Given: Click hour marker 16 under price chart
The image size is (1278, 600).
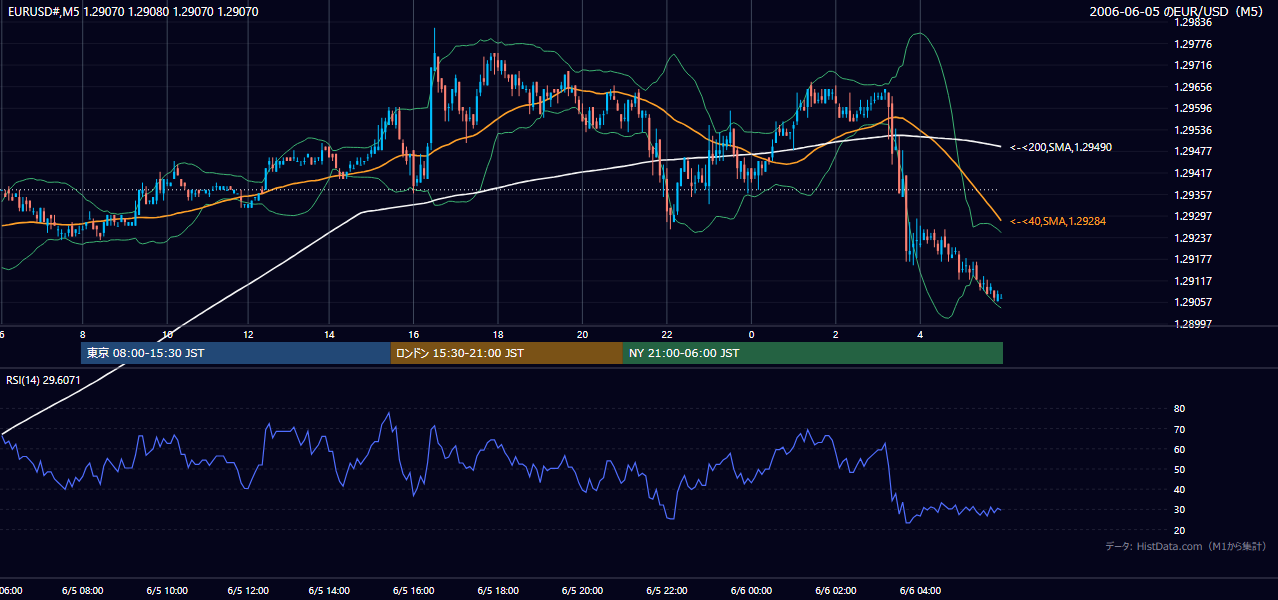Looking at the screenshot, I should point(413,335).
